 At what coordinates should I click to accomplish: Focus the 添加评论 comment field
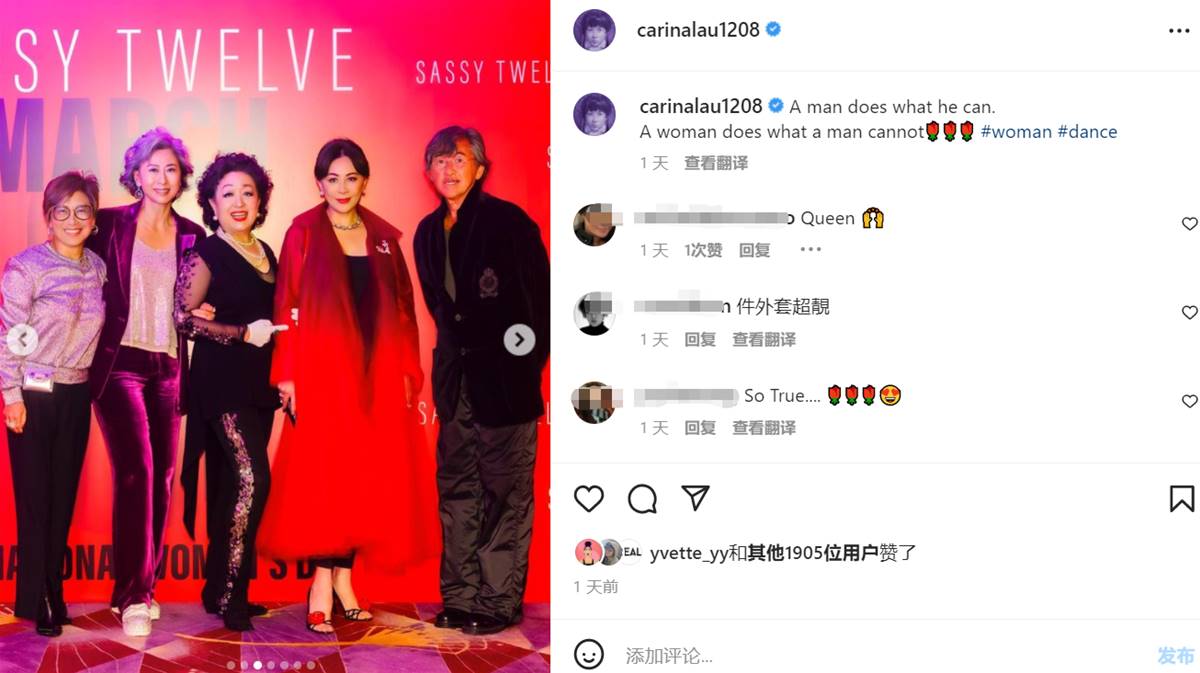pos(880,656)
